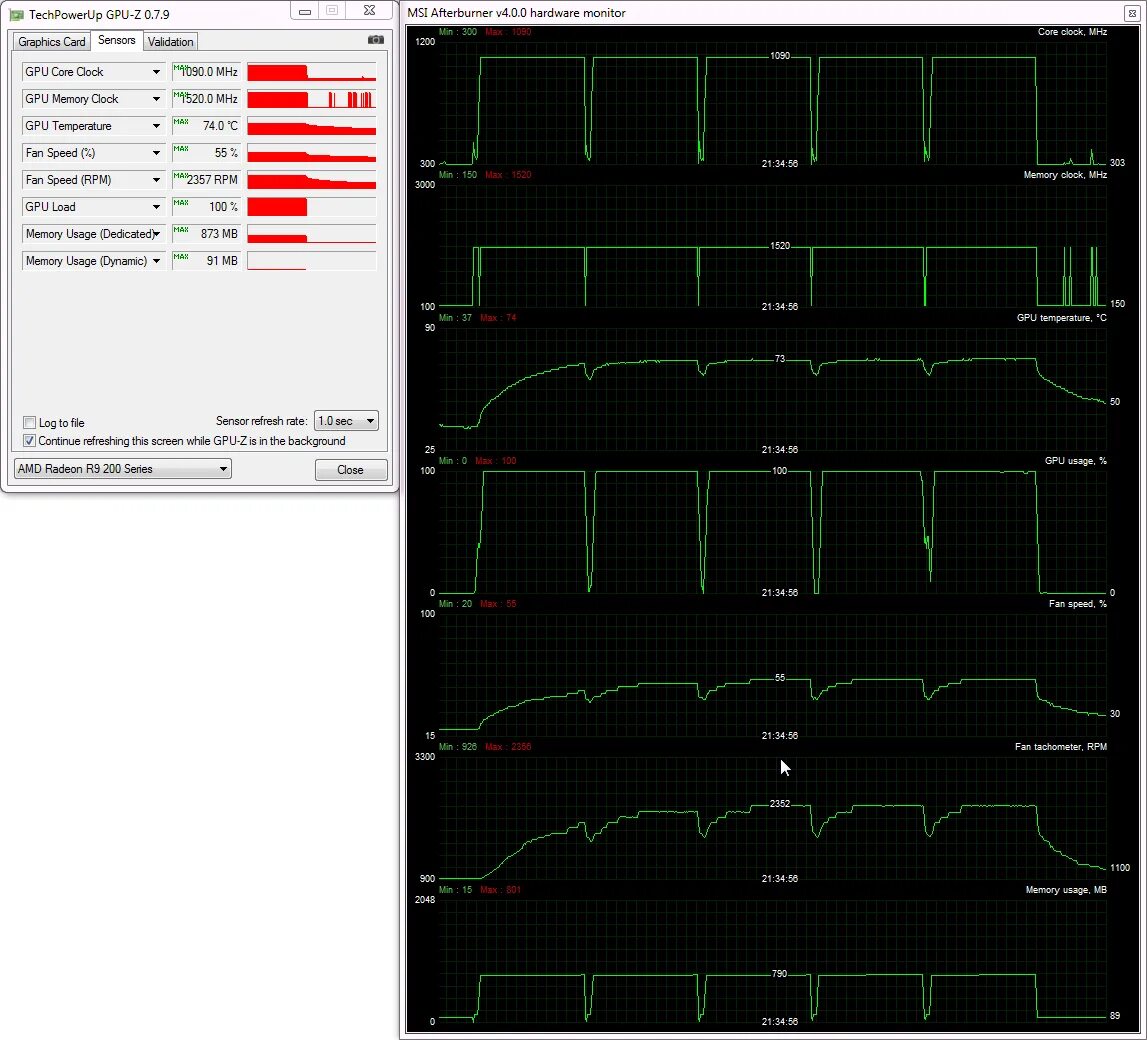Click the GPU-Z app icon in title bar
This screenshot has height=1040, width=1147.
point(16,14)
